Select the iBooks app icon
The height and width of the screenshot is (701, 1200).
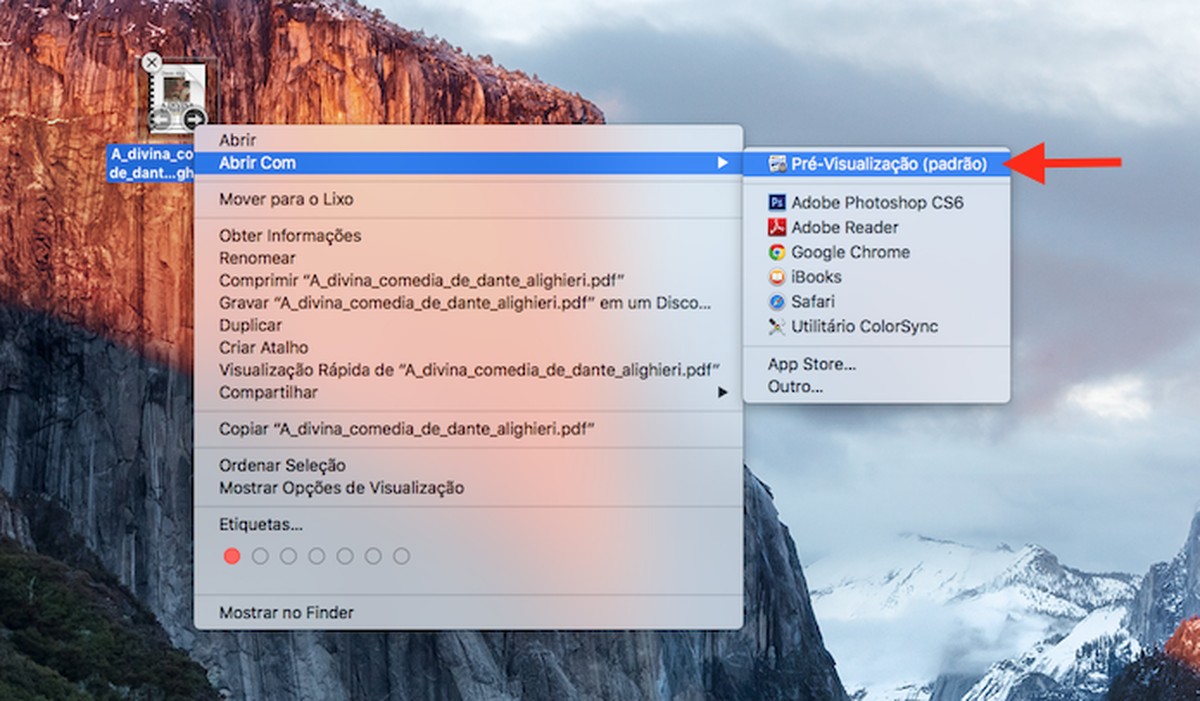(x=779, y=277)
